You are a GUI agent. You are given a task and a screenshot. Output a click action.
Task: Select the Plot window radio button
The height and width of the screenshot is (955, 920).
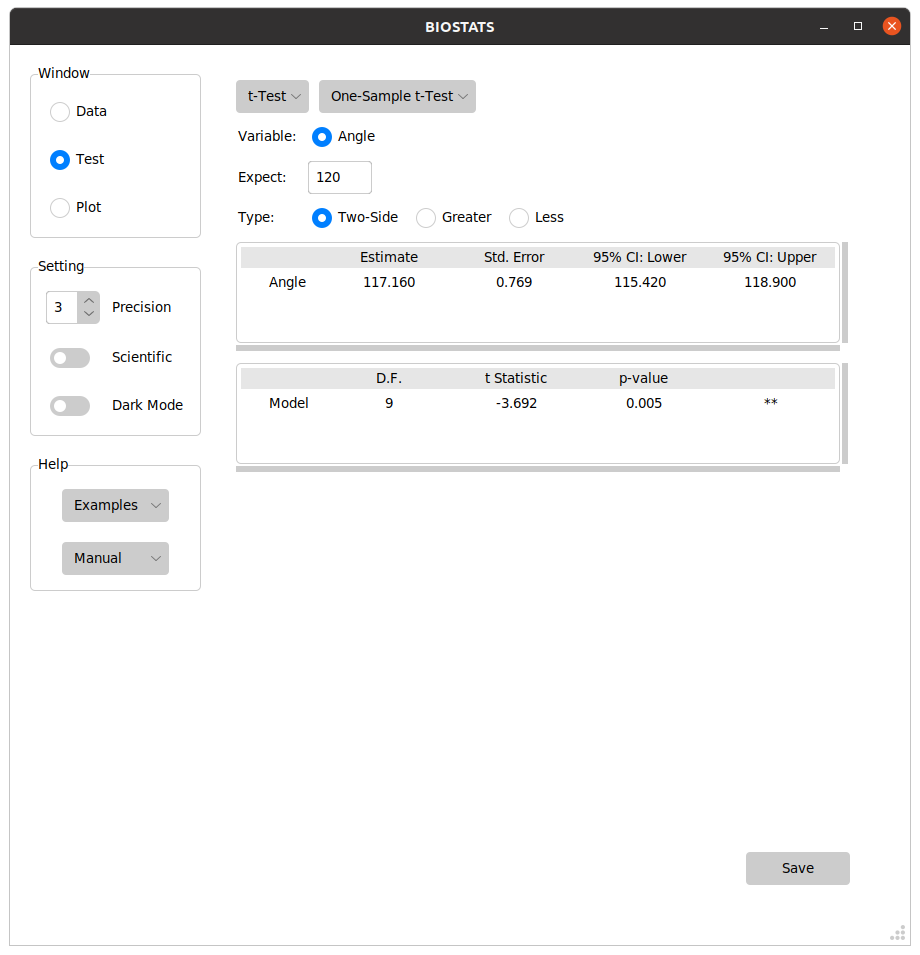[x=60, y=208]
